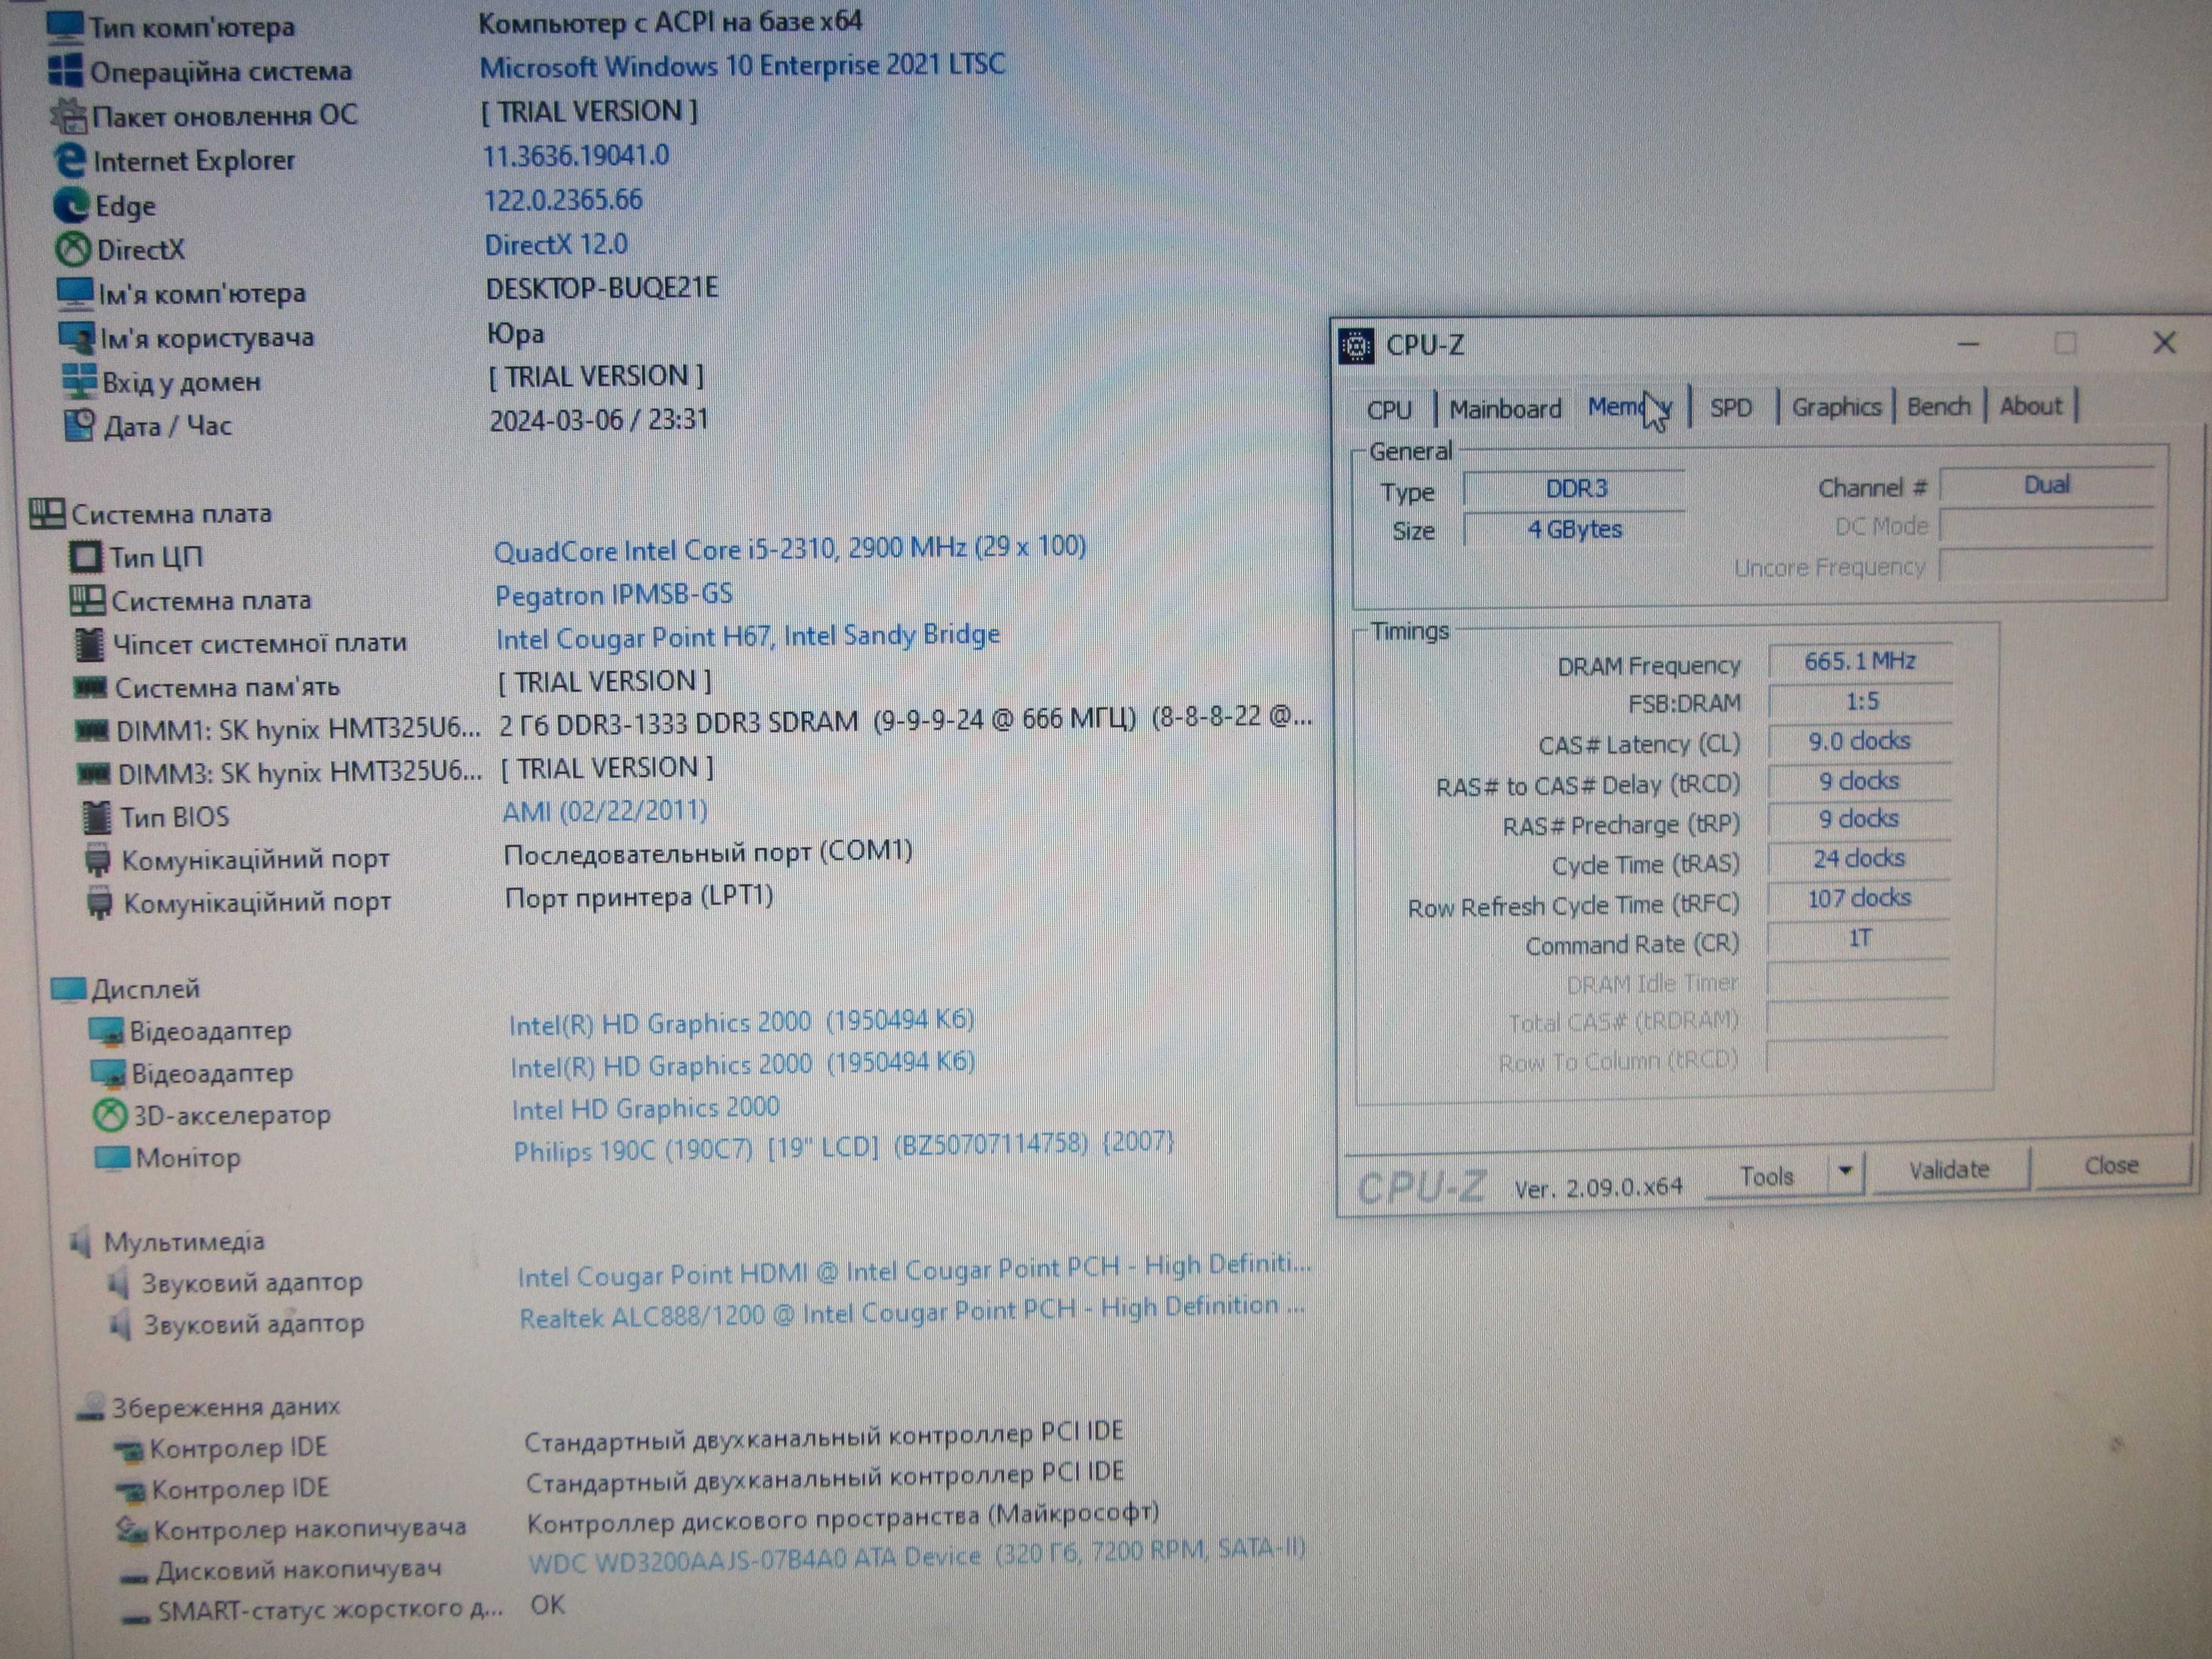Click the Intel Cougar Point HDMI audio link
This screenshot has width=2212, height=1659.
click(x=914, y=1270)
